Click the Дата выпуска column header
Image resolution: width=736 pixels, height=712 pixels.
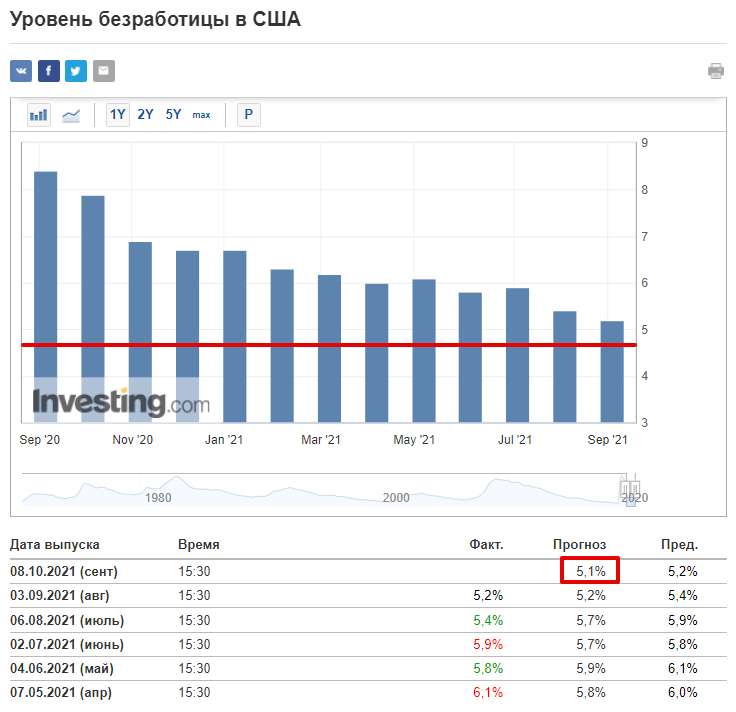point(55,544)
